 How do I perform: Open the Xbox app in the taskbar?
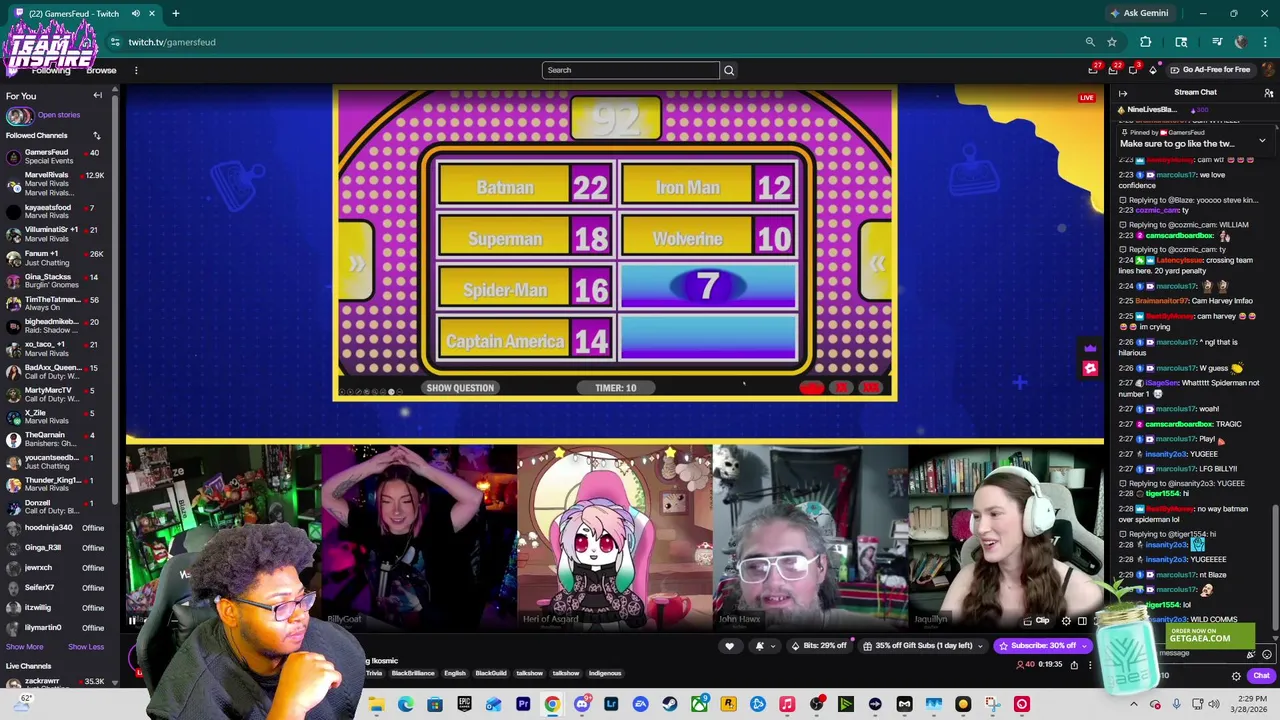(699, 704)
